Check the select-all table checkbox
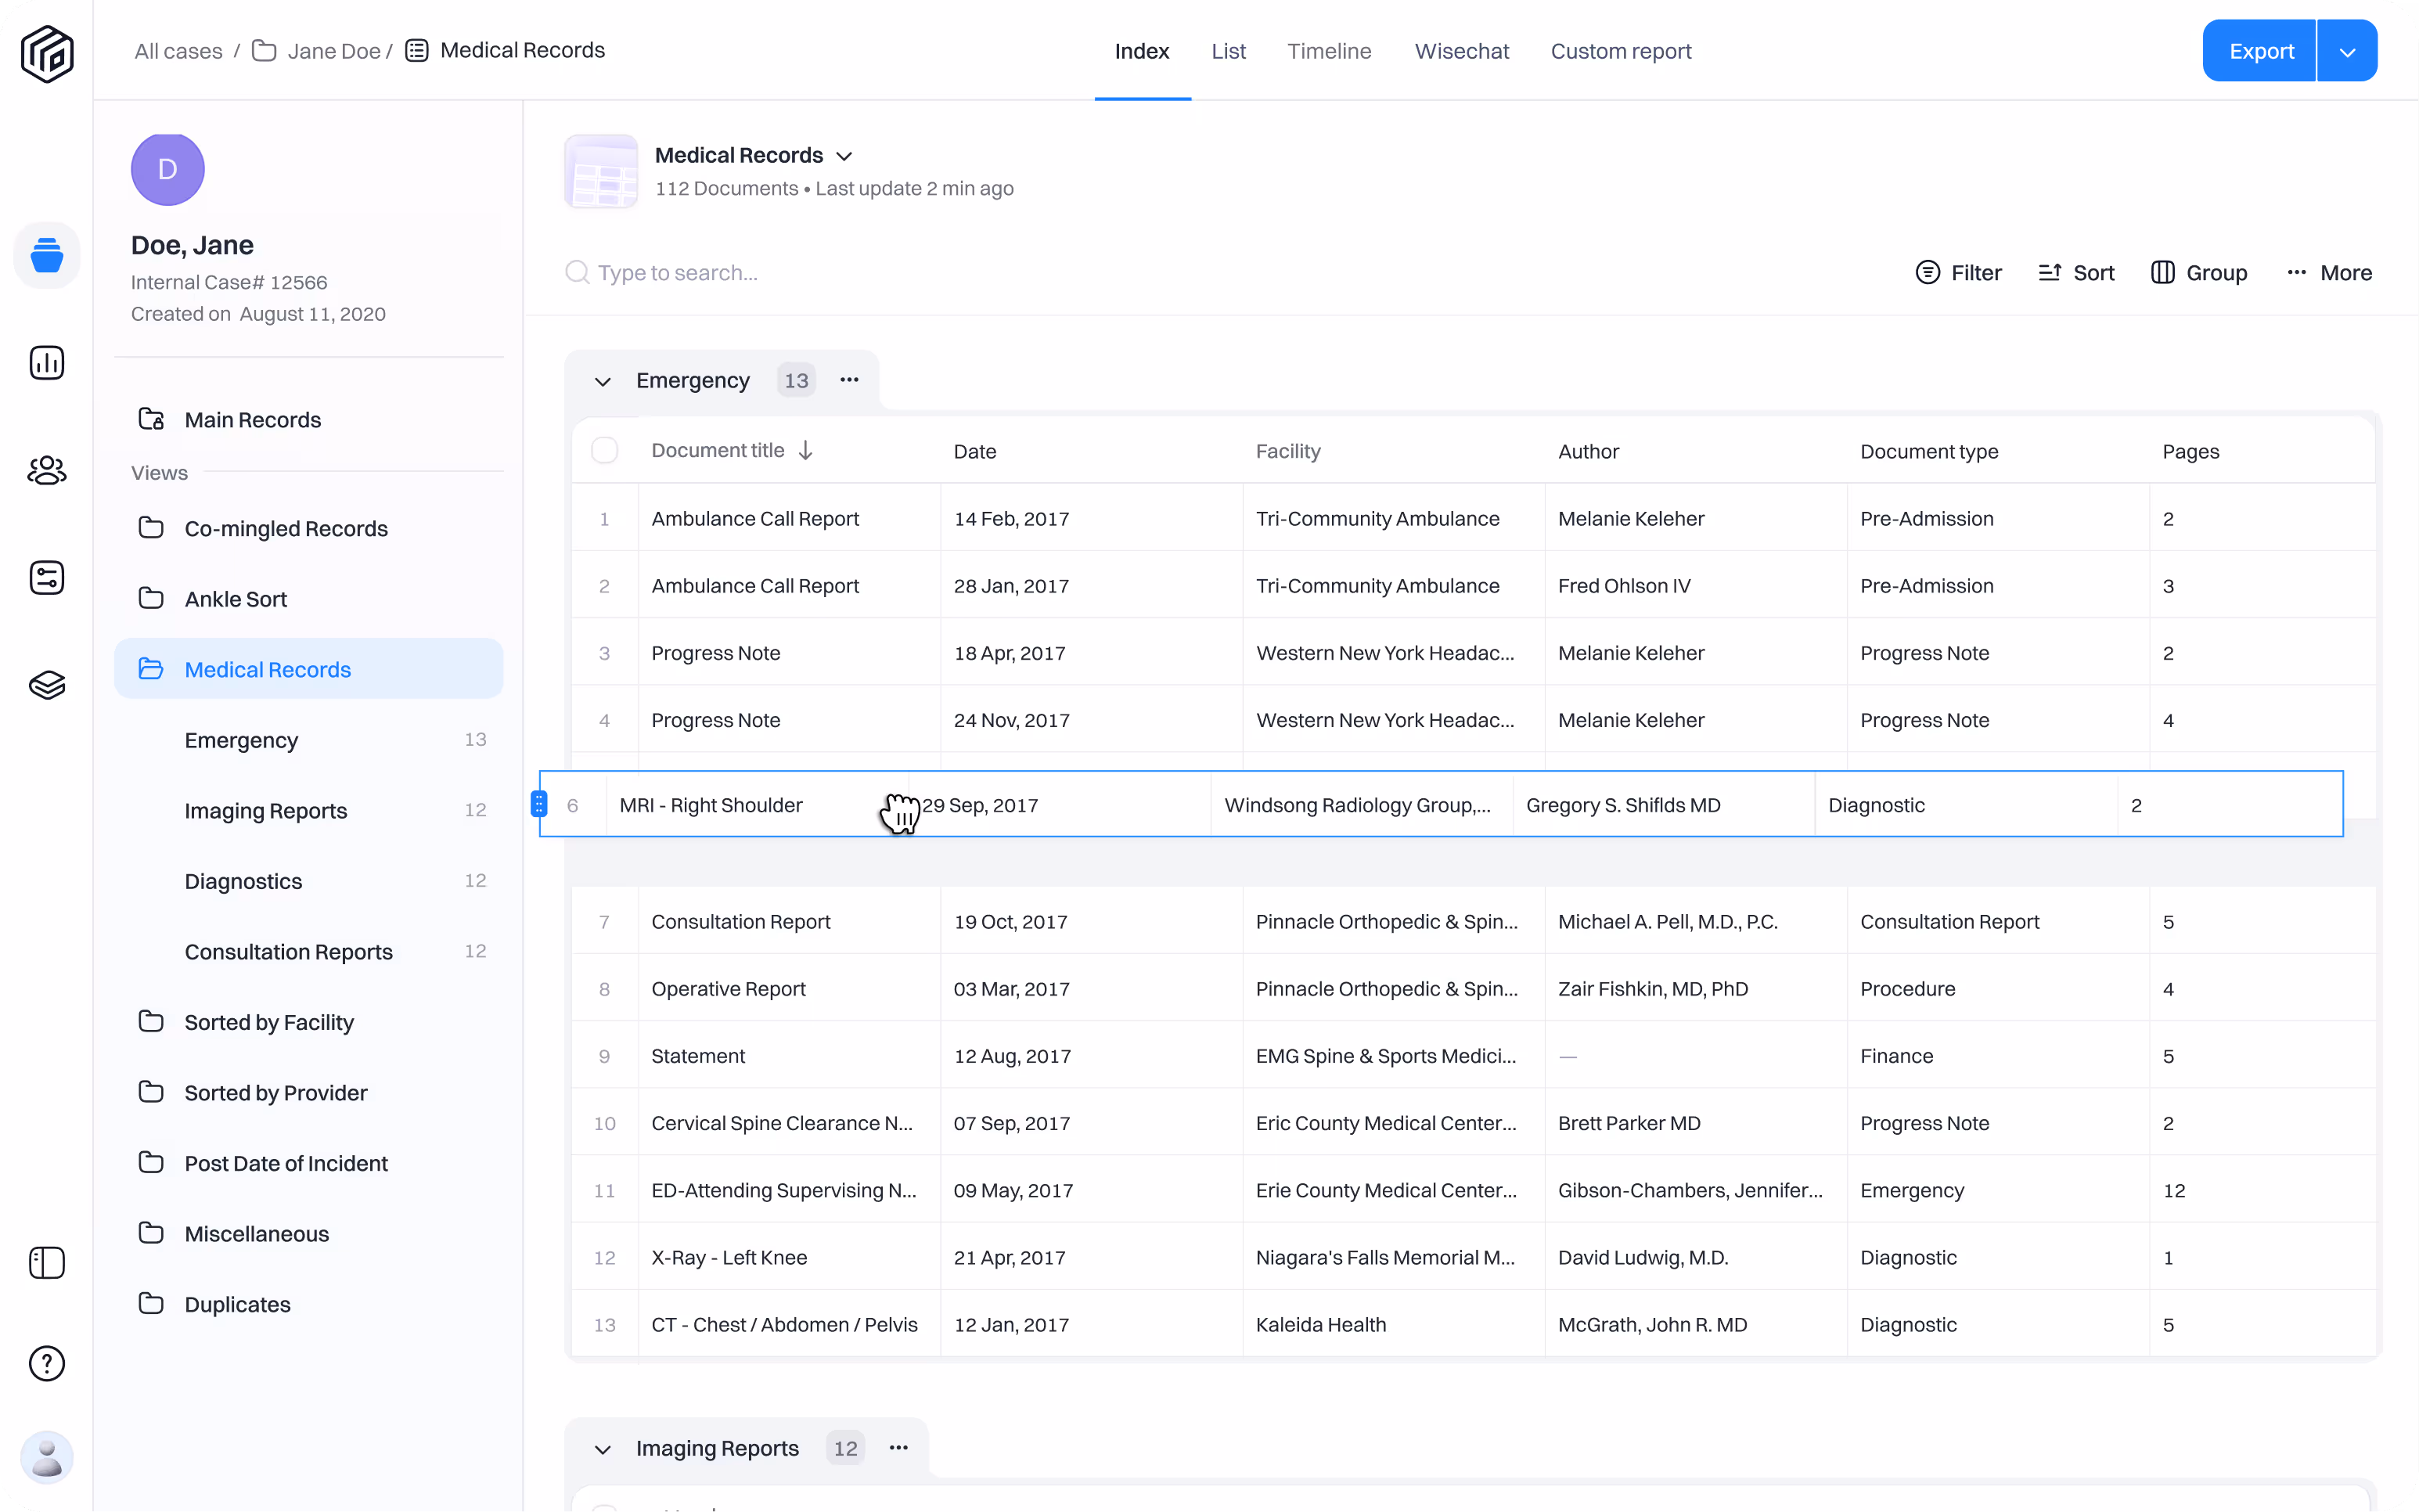Screen dimensions: 2419x1512 (x=605, y=451)
